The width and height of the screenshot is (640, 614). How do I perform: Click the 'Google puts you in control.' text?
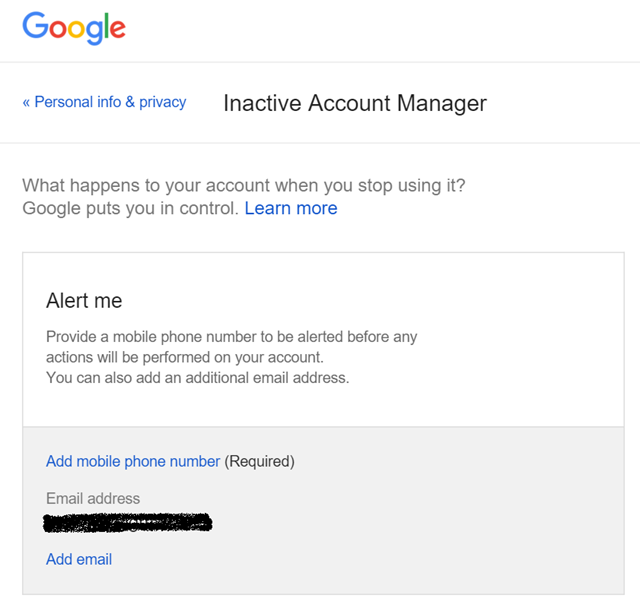(x=131, y=208)
